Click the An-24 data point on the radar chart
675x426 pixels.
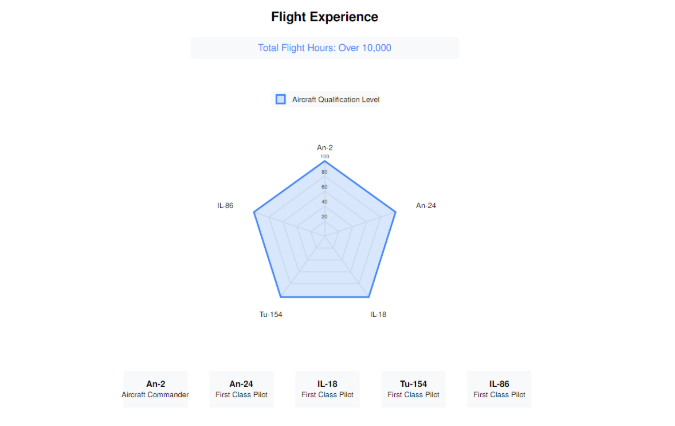396,212
